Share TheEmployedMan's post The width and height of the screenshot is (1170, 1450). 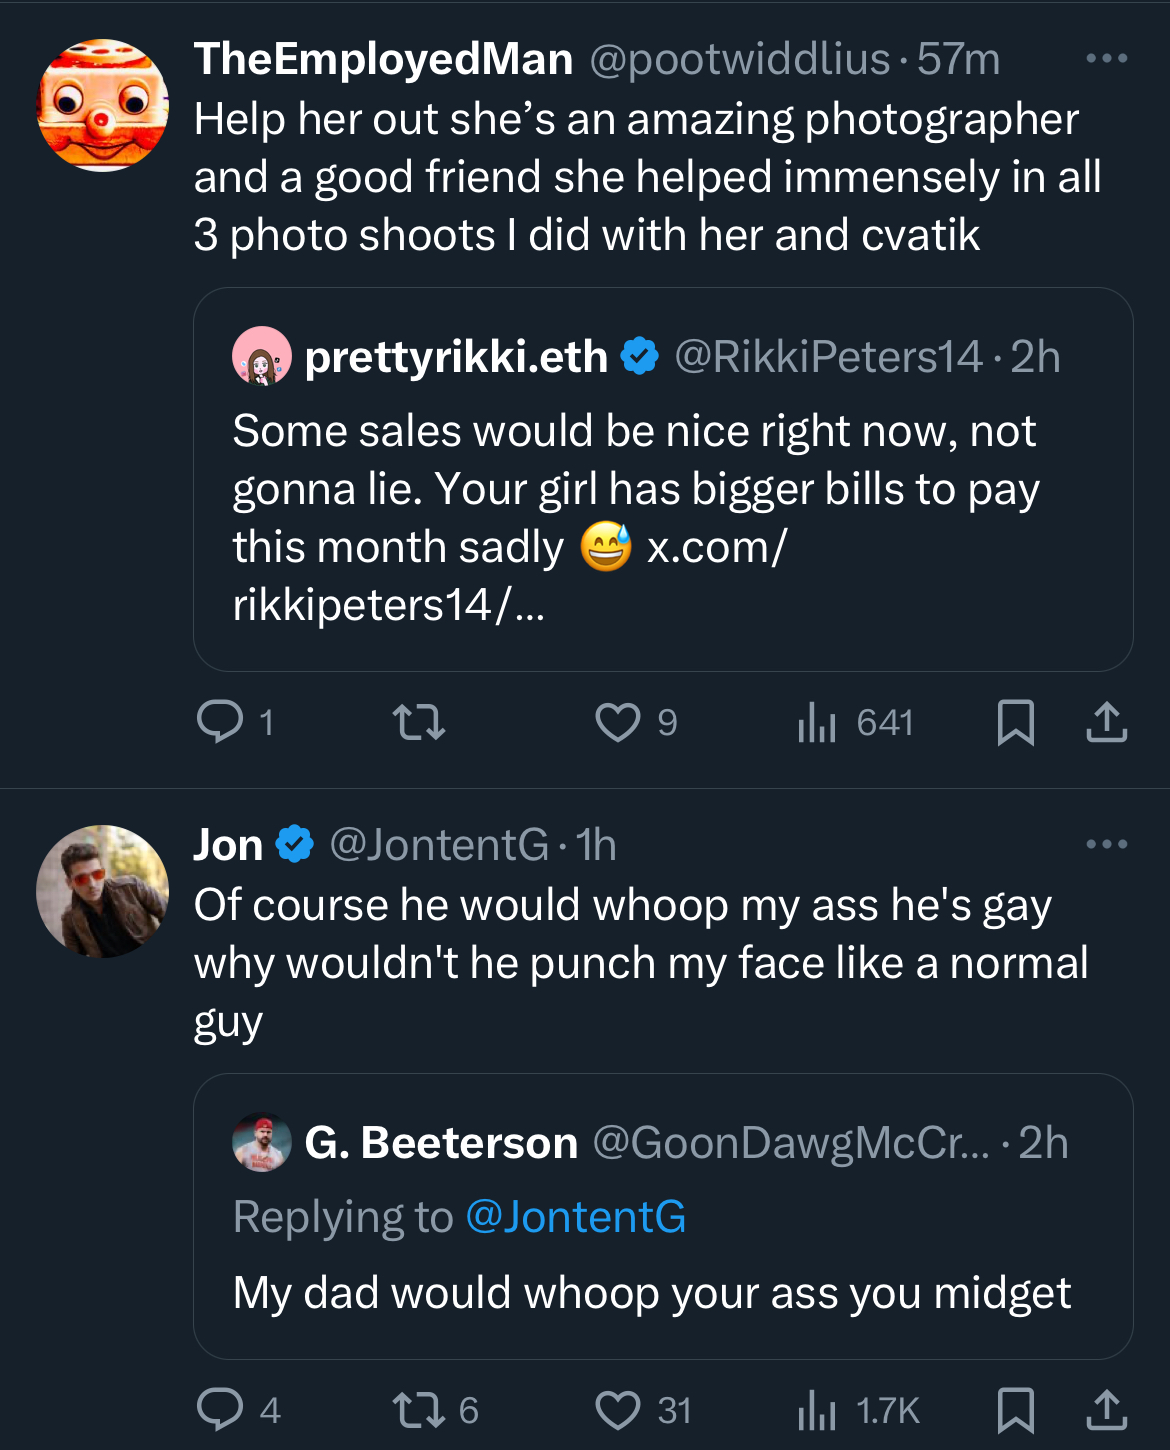coord(1106,721)
